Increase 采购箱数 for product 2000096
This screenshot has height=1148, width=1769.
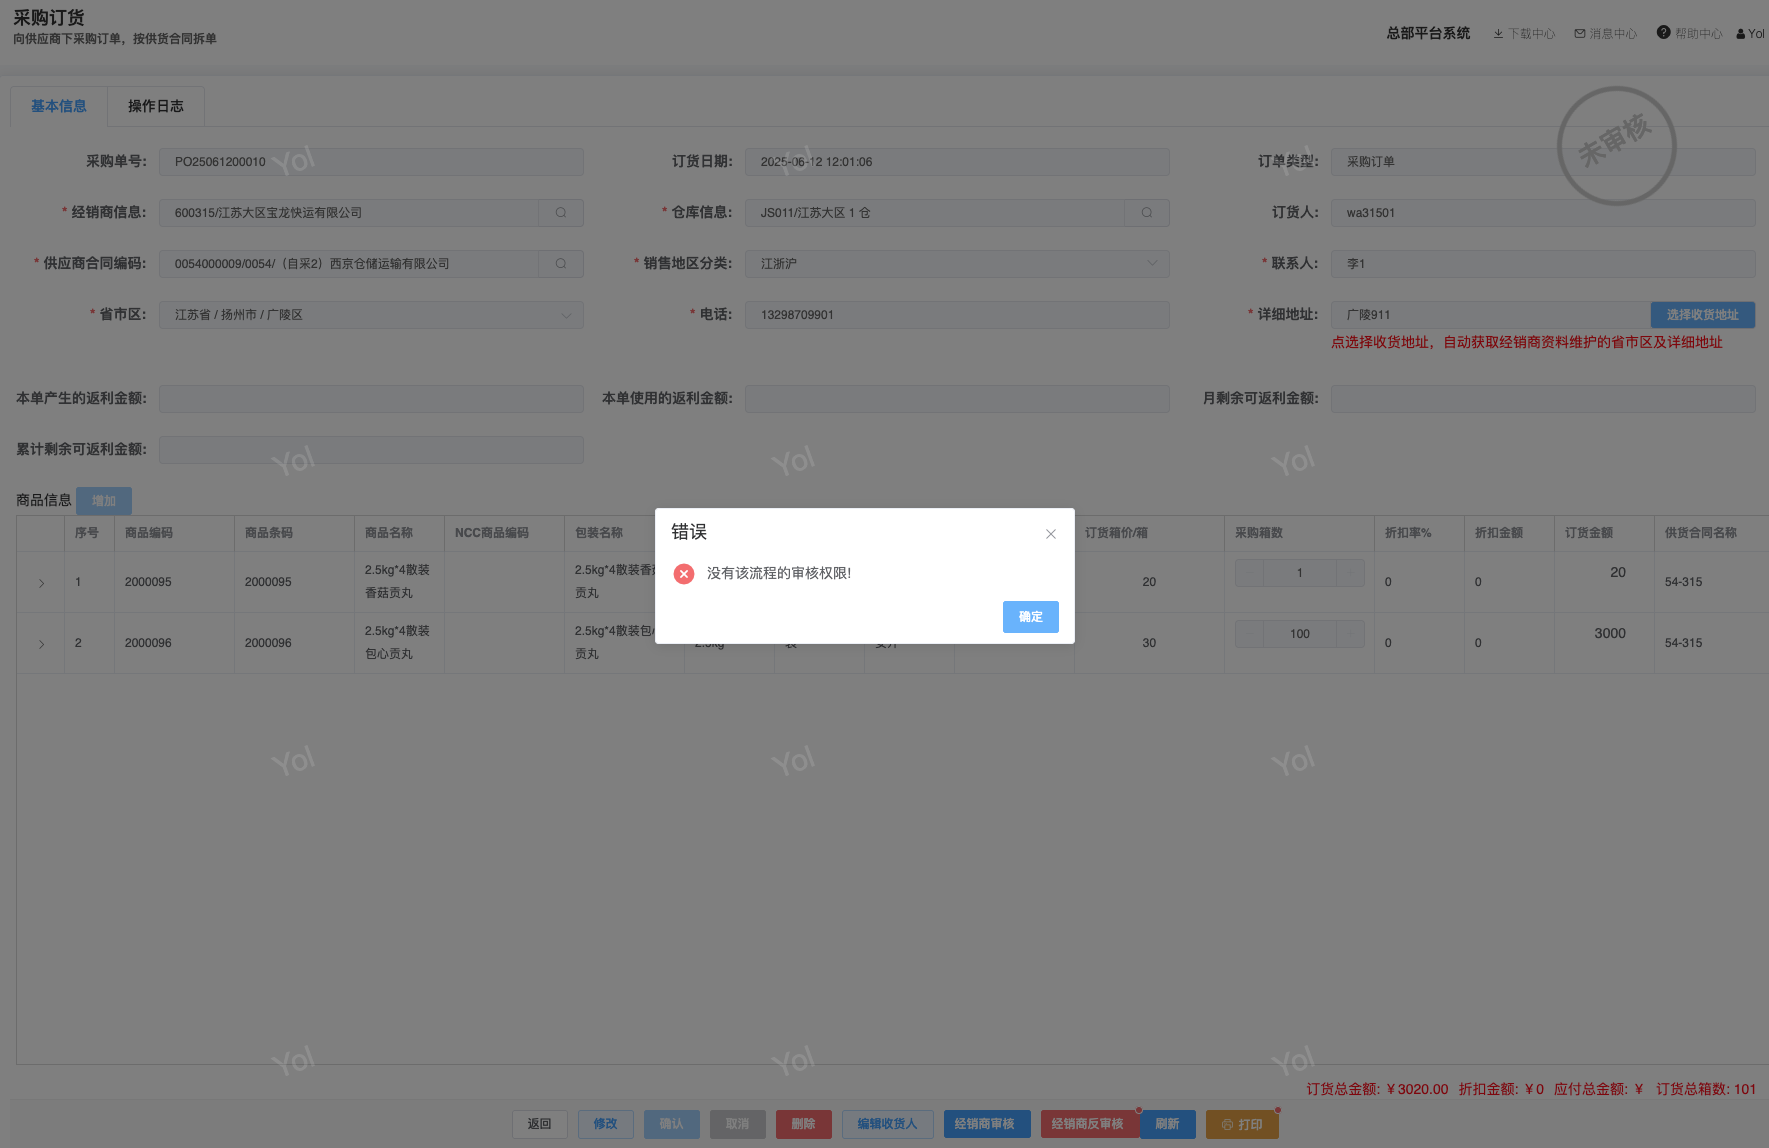coord(1351,634)
